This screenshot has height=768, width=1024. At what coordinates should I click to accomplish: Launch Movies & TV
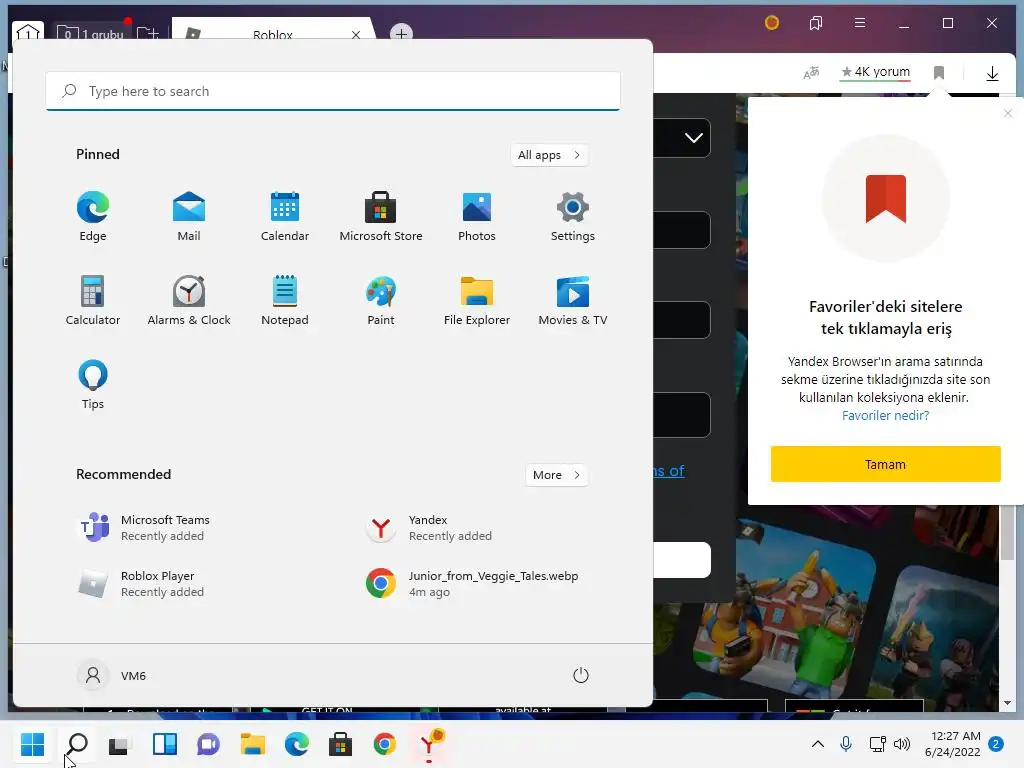[x=573, y=300]
